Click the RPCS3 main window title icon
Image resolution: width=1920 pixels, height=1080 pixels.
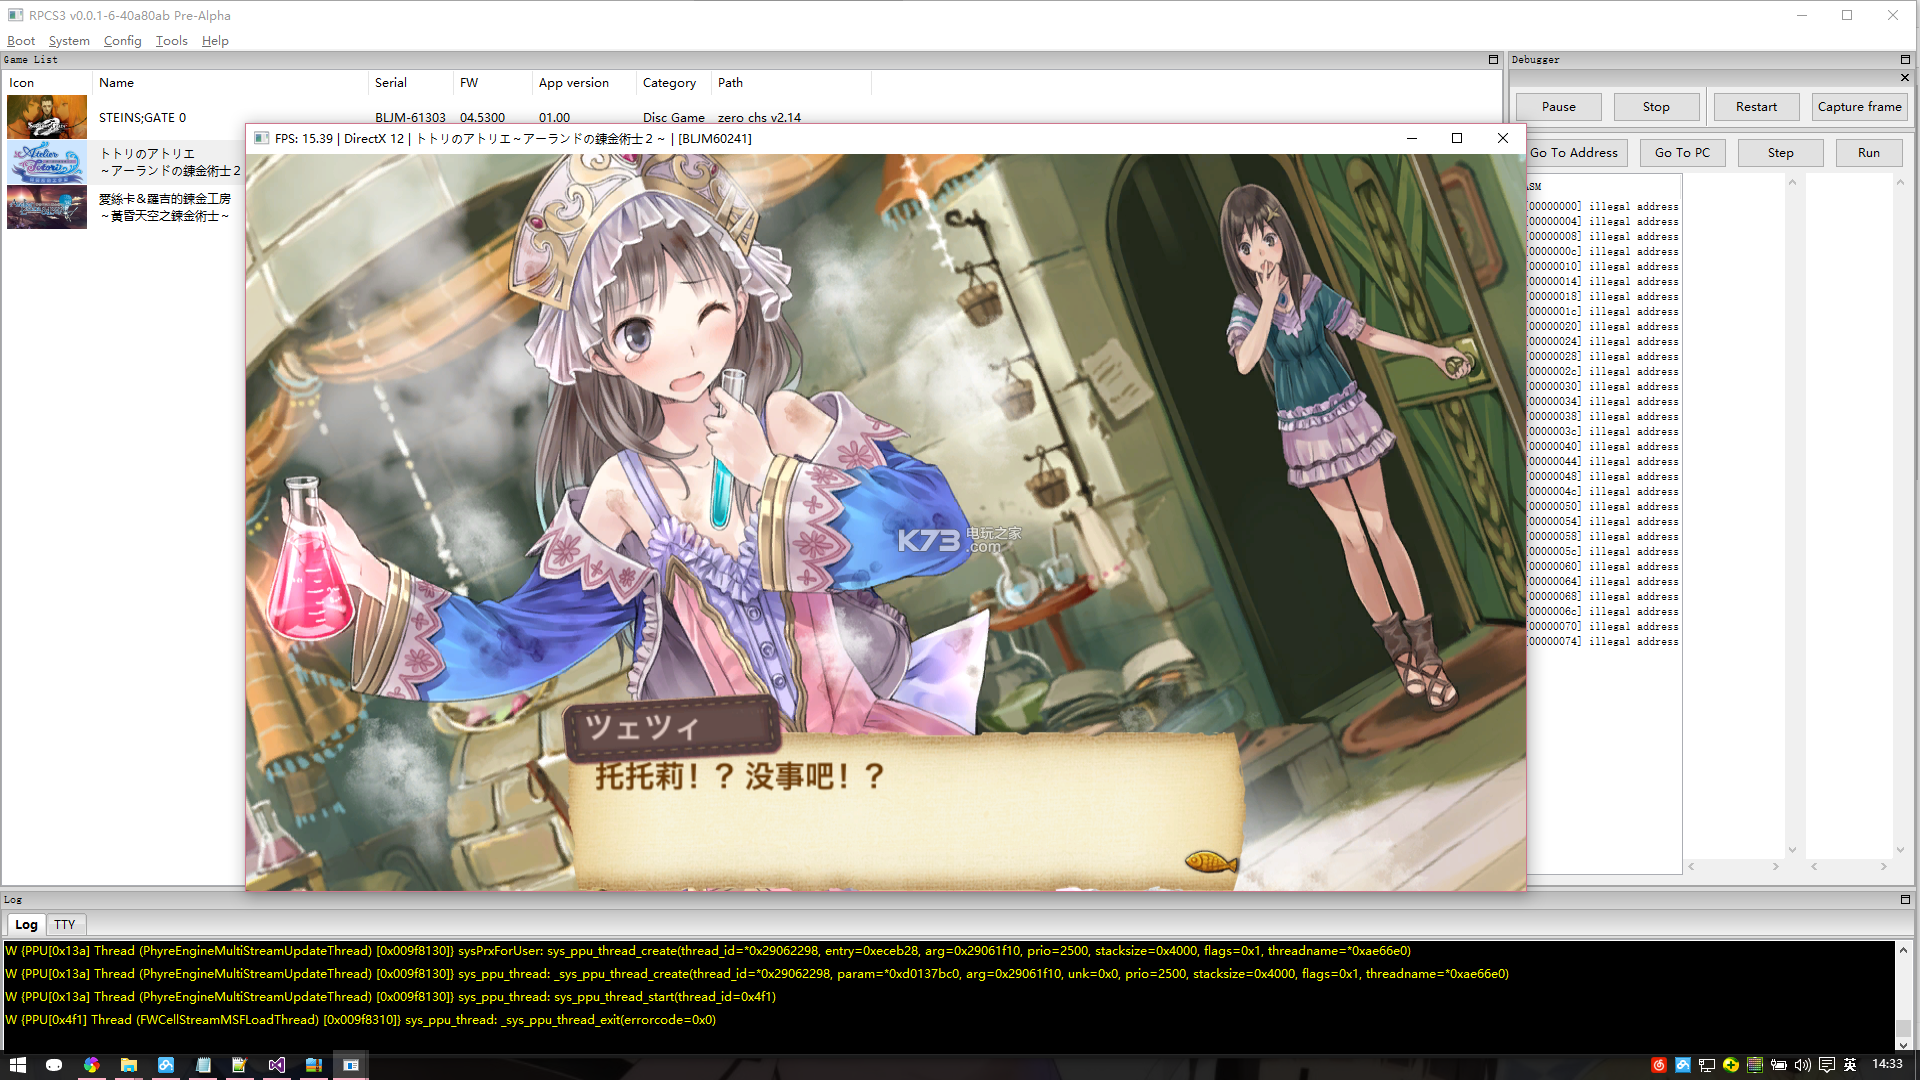click(x=15, y=15)
